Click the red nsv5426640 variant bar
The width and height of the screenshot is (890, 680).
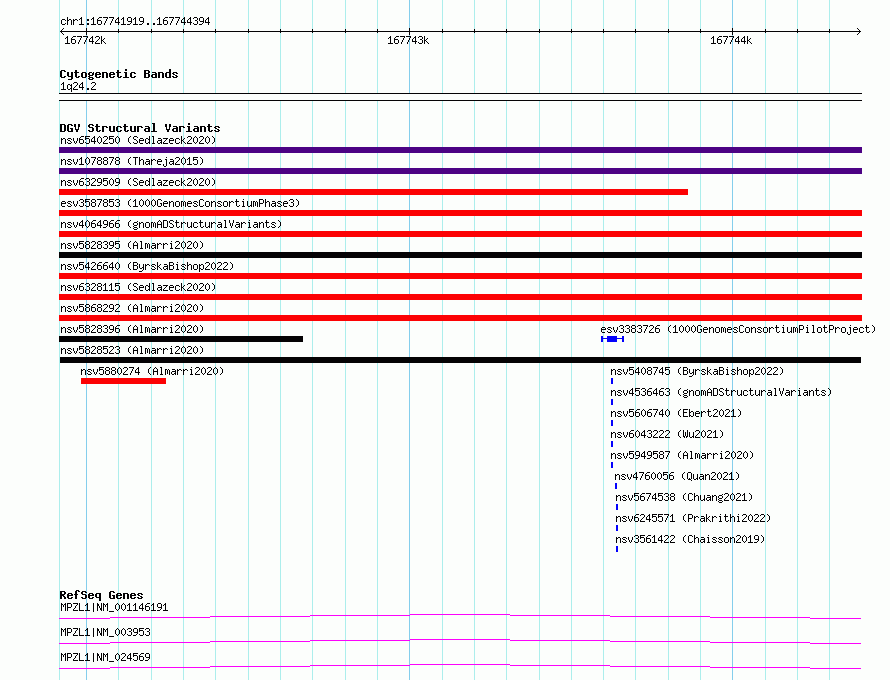(x=460, y=276)
